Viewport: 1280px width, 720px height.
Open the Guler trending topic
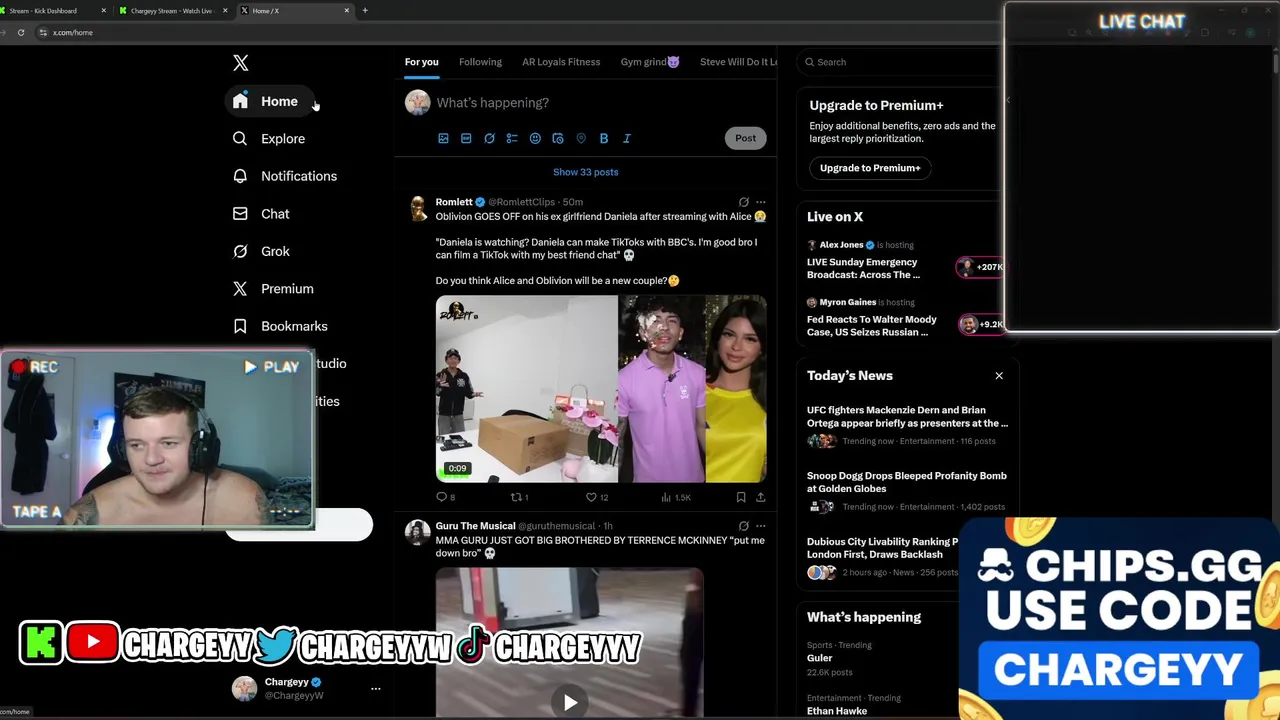[x=820, y=658]
